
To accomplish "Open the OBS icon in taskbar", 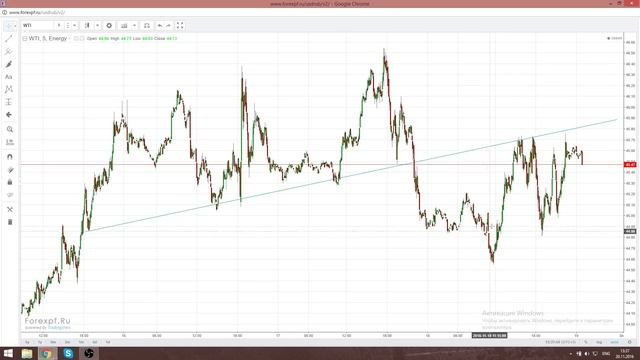I will [89, 353].
